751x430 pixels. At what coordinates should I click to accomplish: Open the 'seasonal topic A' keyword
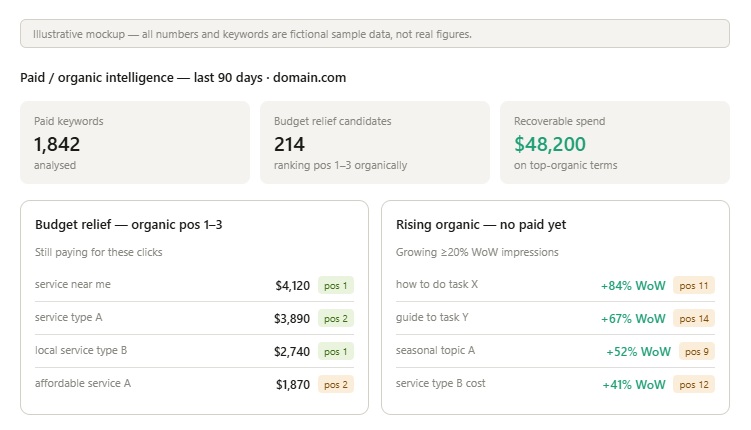(435, 351)
